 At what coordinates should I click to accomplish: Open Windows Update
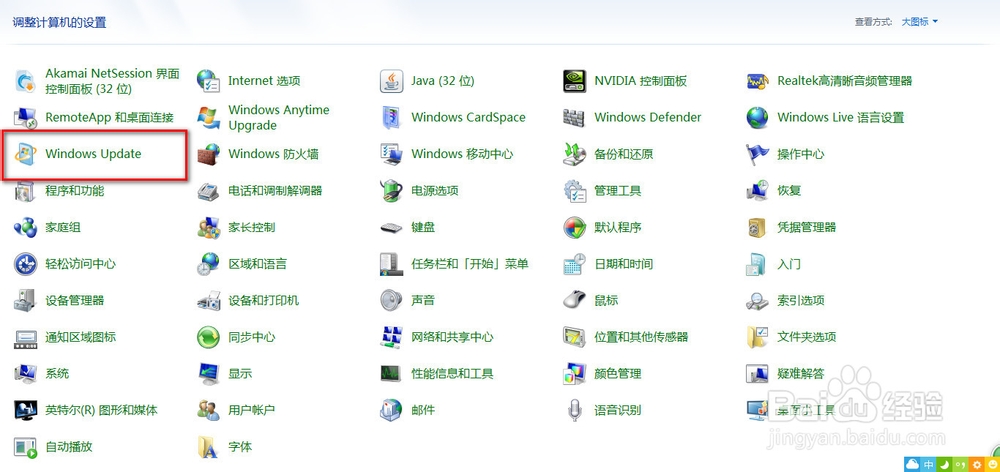[x=93, y=154]
